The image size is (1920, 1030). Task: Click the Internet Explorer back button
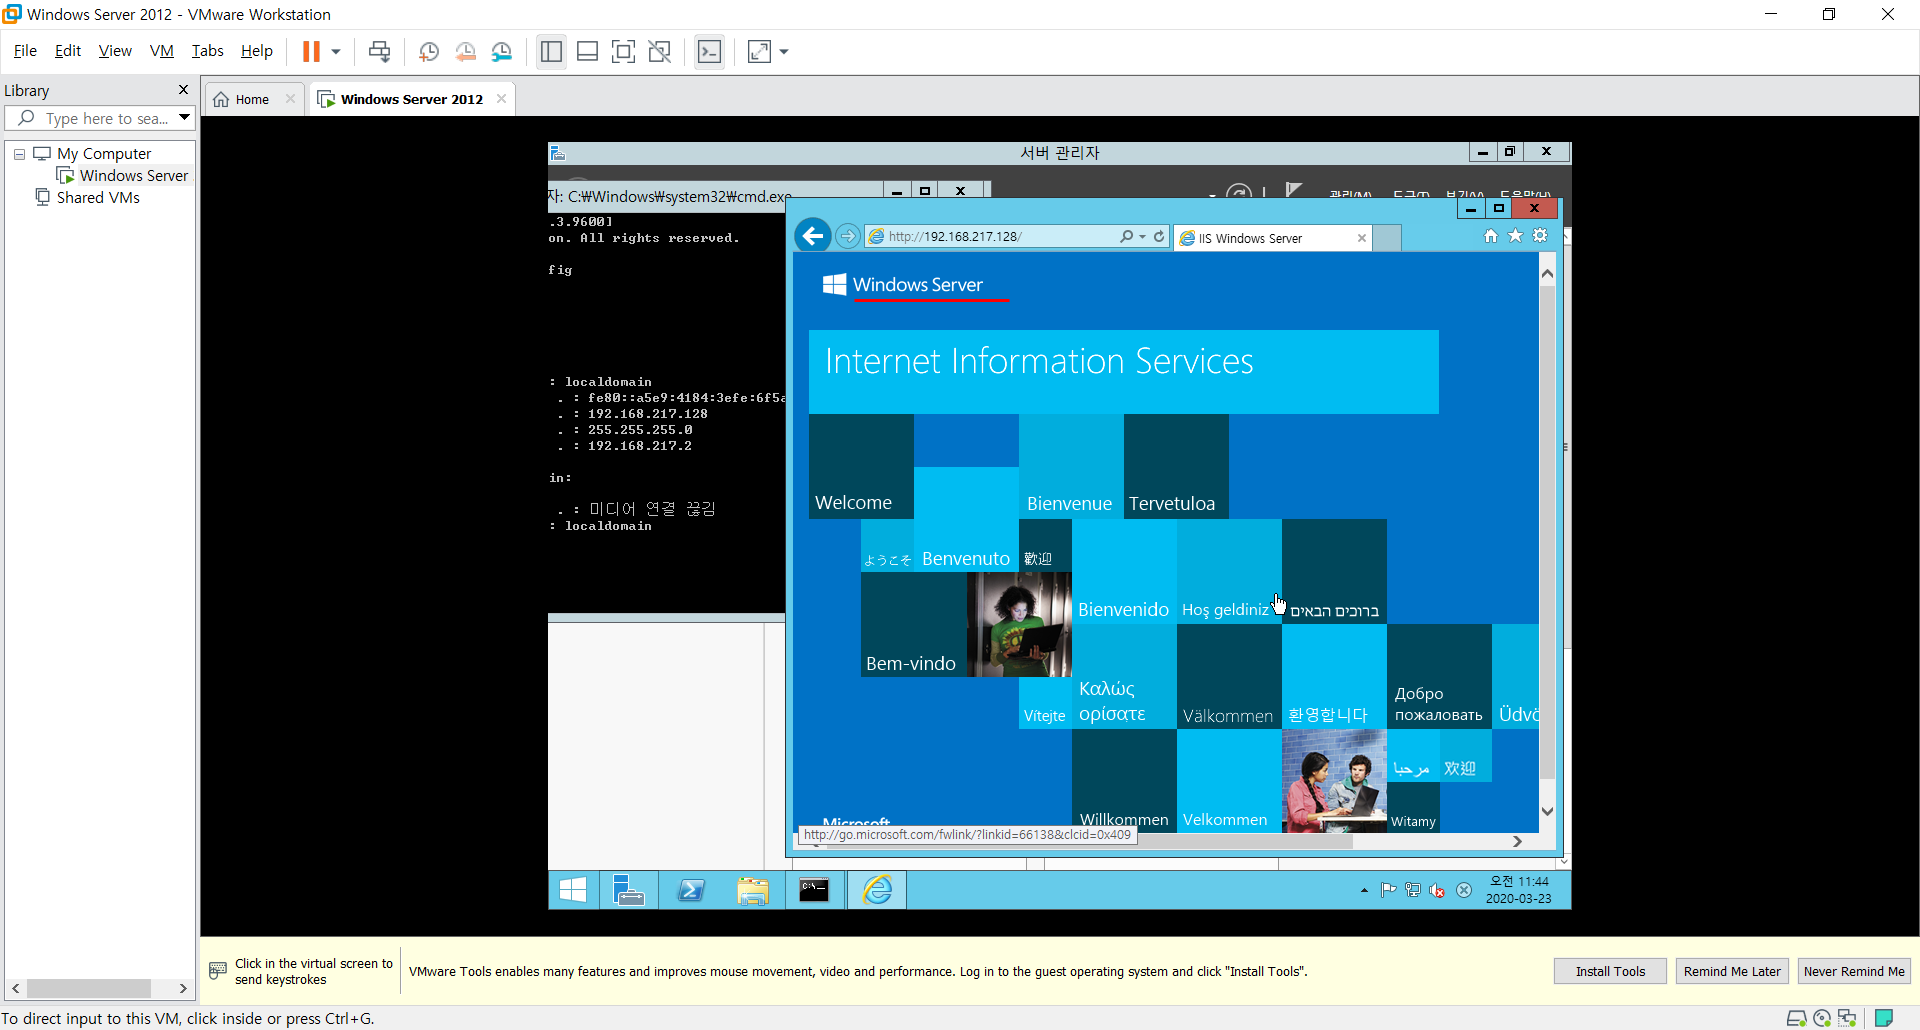pos(813,236)
